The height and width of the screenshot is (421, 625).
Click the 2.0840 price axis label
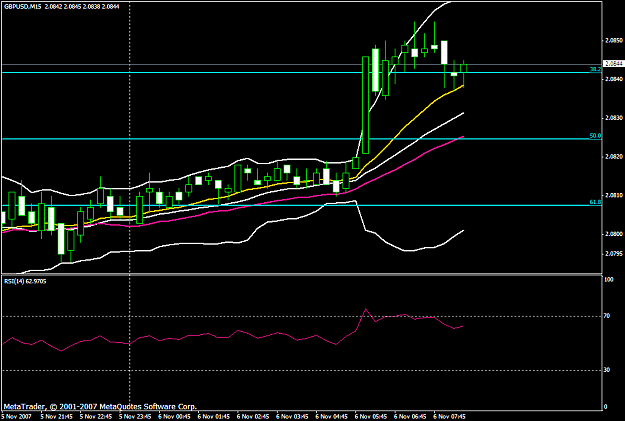click(614, 79)
